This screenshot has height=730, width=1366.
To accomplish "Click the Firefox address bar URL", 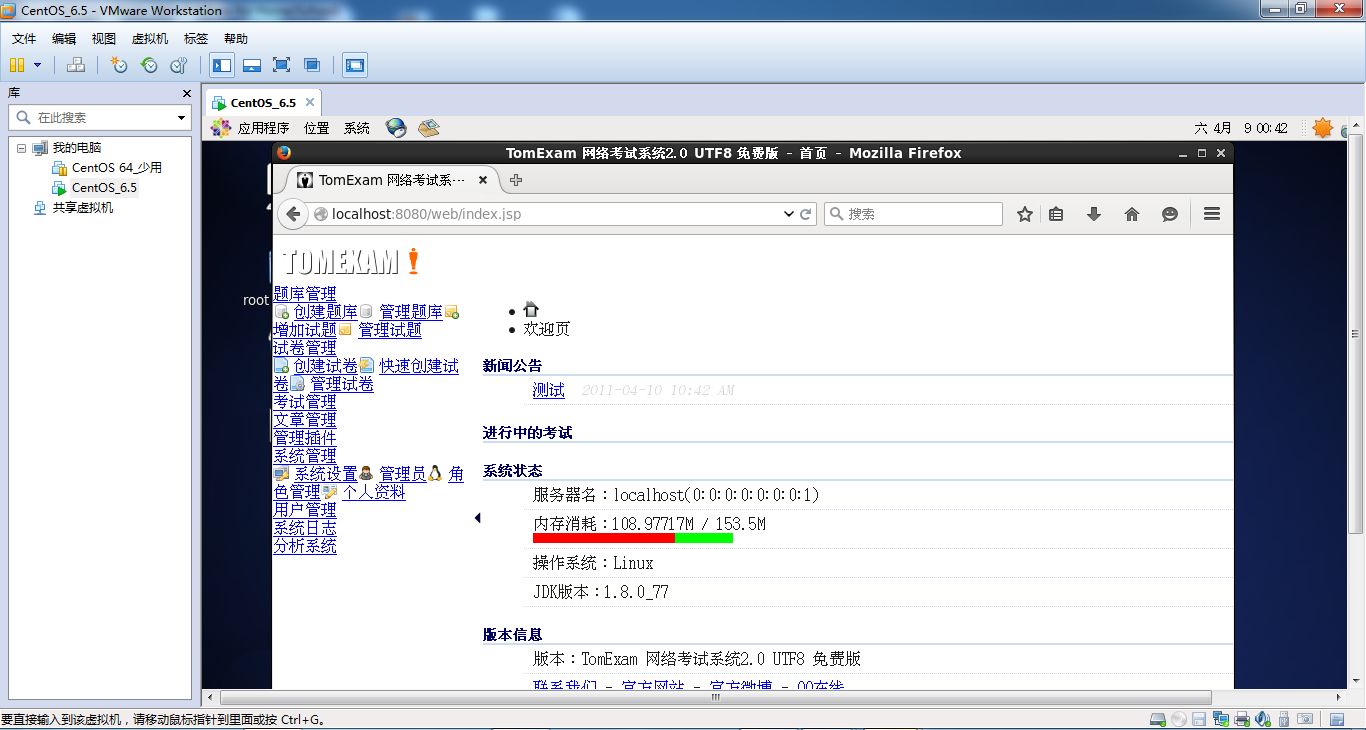I will tap(427, 214).
